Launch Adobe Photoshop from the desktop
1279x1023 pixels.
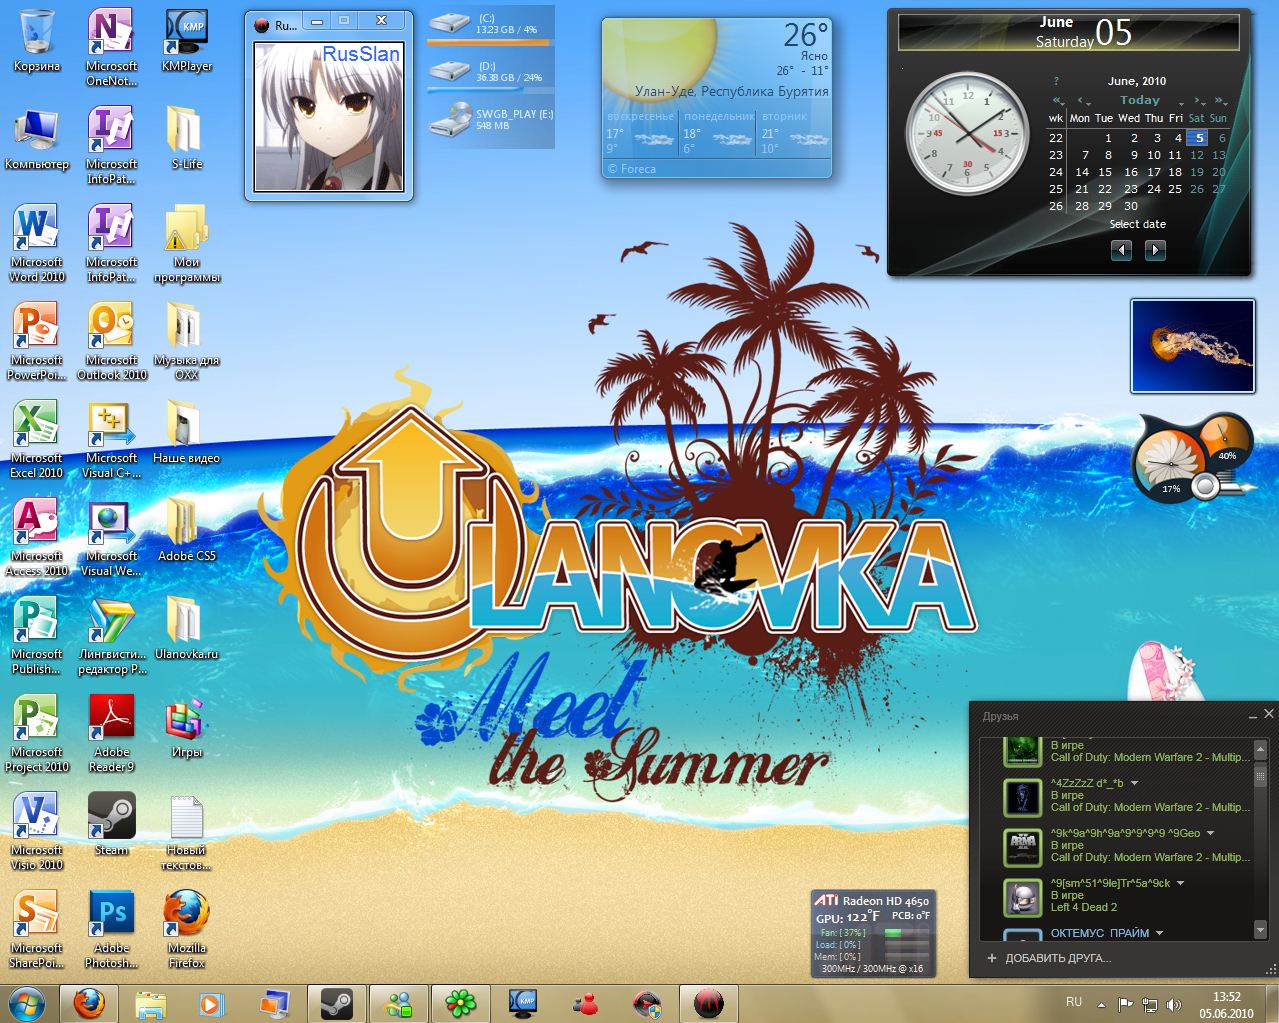point(111,916)
